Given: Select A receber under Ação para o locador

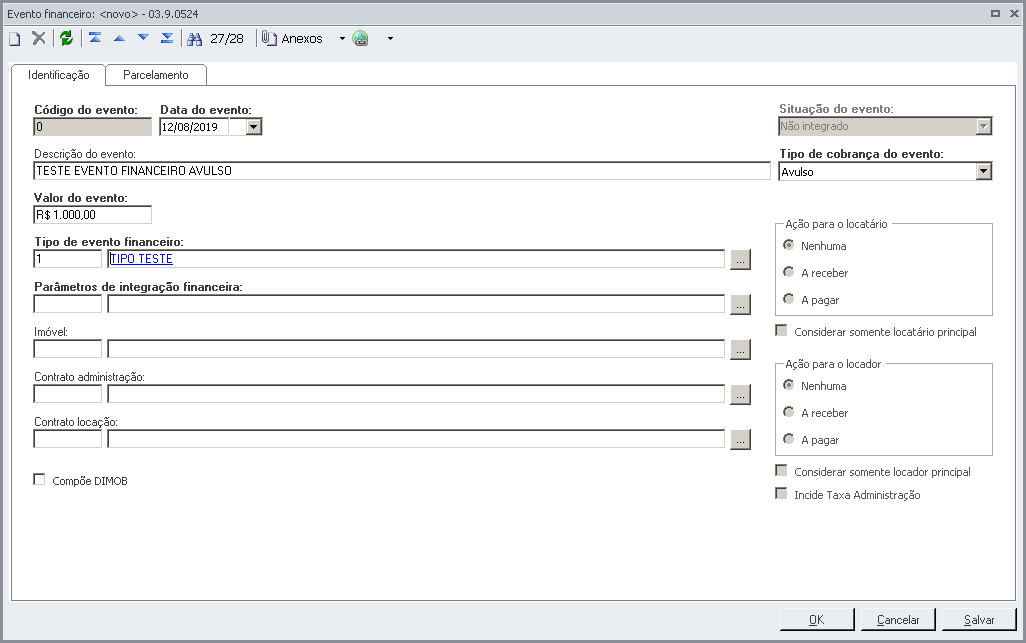Looking at the screenshot, I should (788, 412).
